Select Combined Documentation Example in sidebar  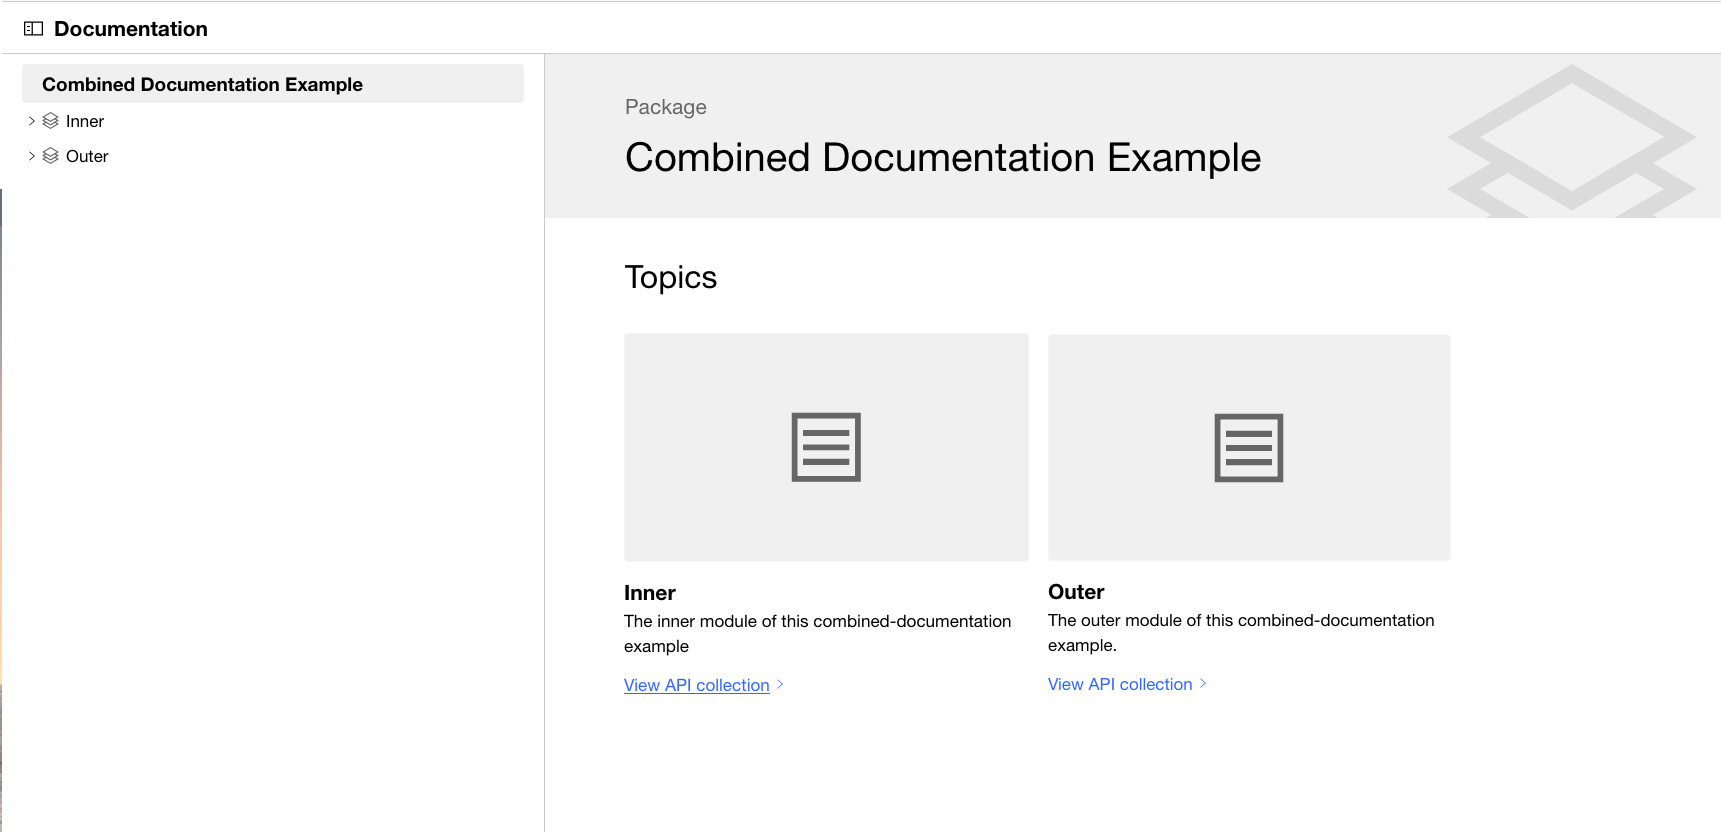tap(202, 85)
